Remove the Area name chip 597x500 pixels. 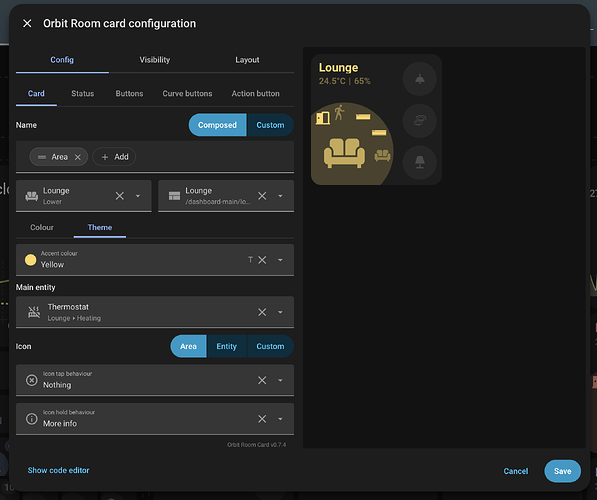click(78, 157)
